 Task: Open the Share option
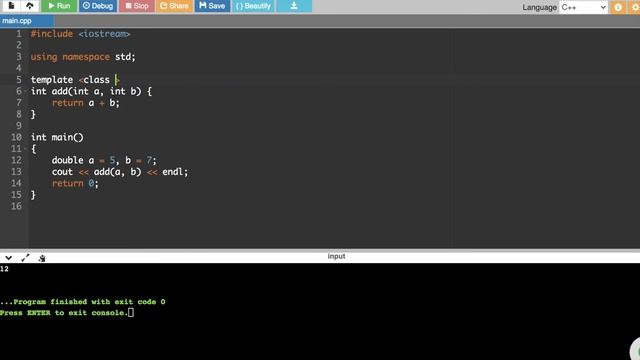point(174,6)
